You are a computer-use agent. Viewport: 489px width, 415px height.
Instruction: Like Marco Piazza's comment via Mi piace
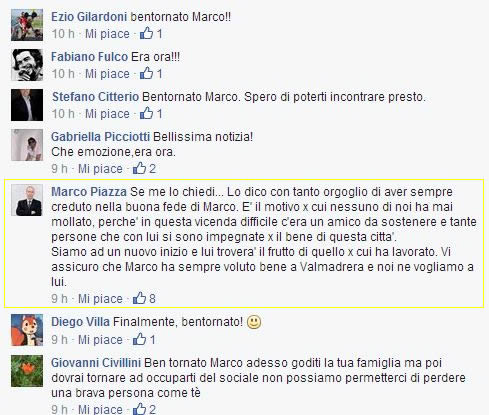point(100,299)
